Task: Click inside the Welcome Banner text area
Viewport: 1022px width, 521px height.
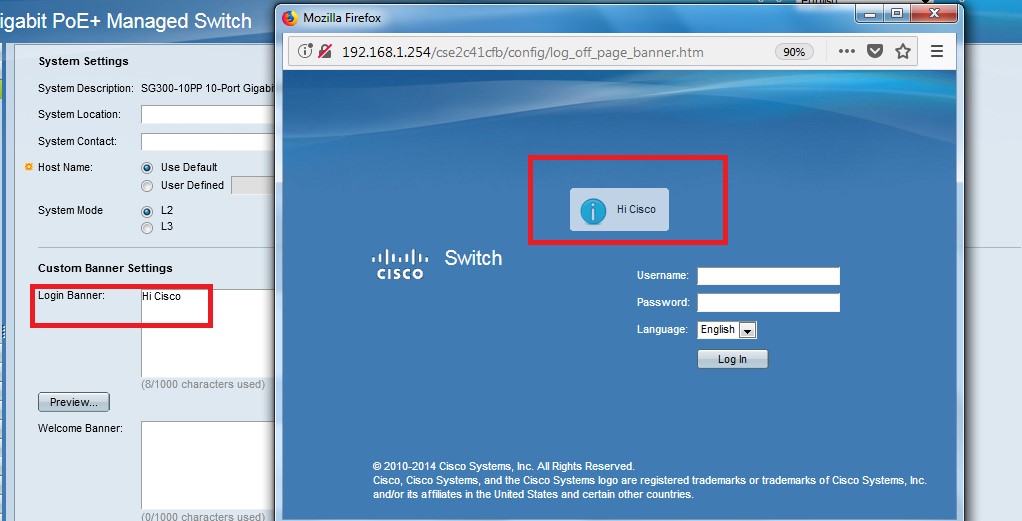Action: coord(207,465)
